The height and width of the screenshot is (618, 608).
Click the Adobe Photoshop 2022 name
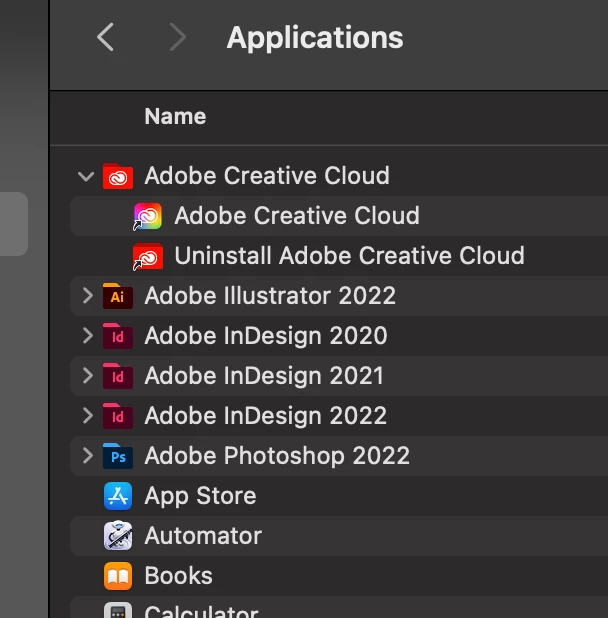tap(277, 456)
